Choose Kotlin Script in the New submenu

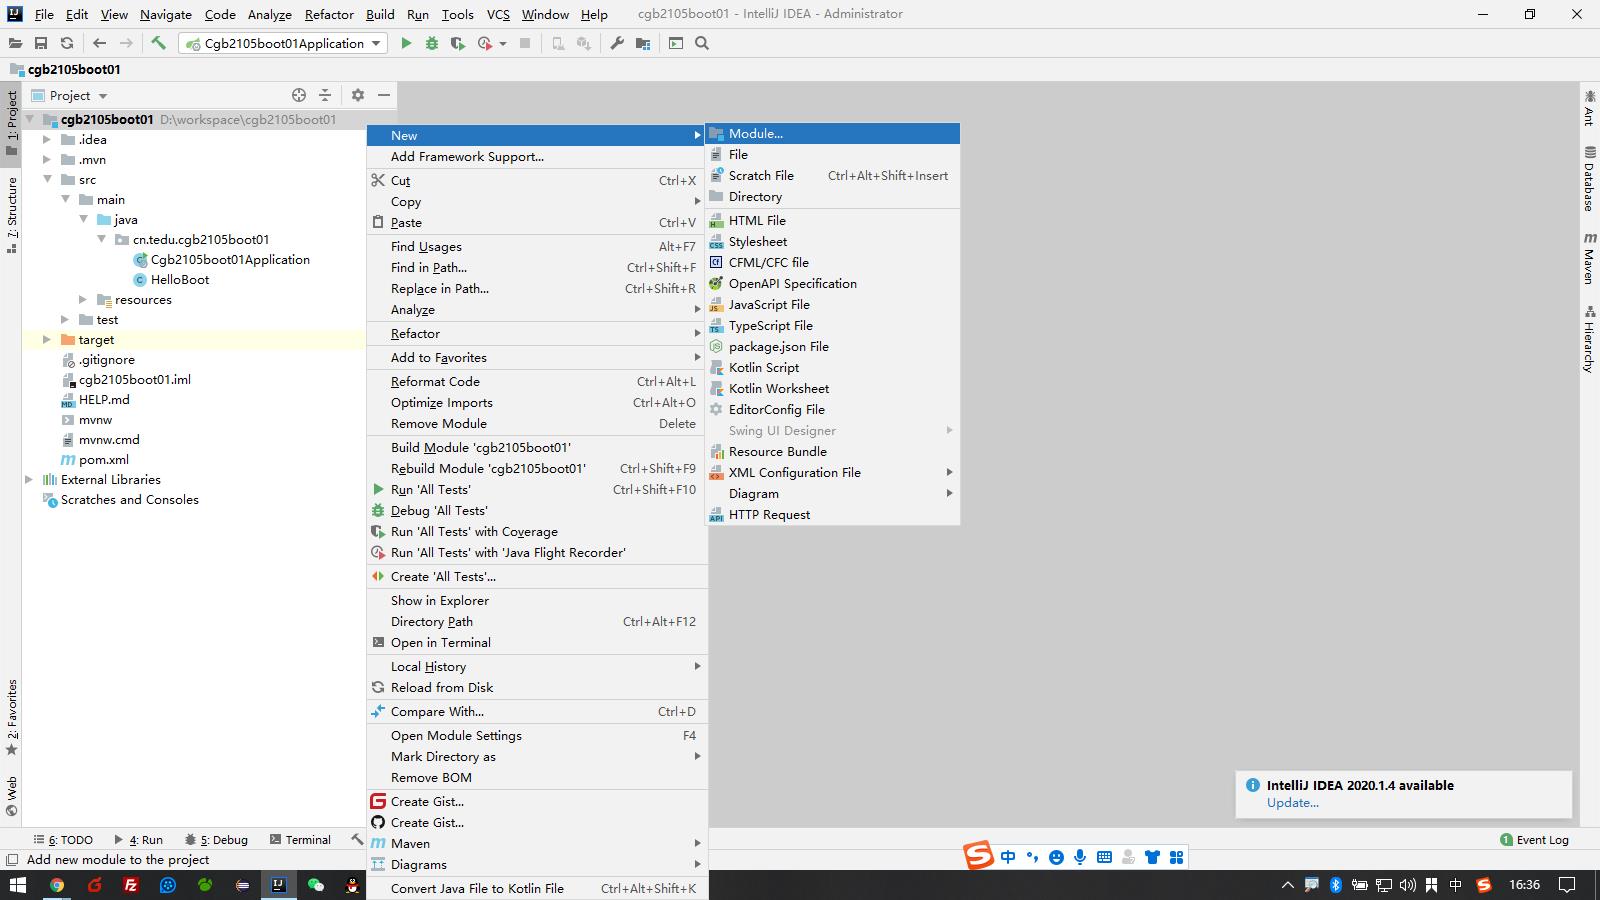833,368
